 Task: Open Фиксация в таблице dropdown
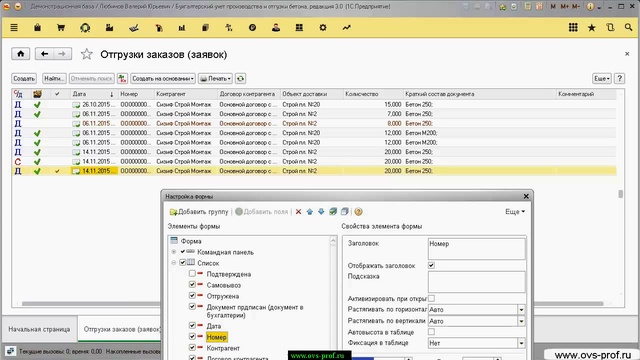click(x=521, y=343)
